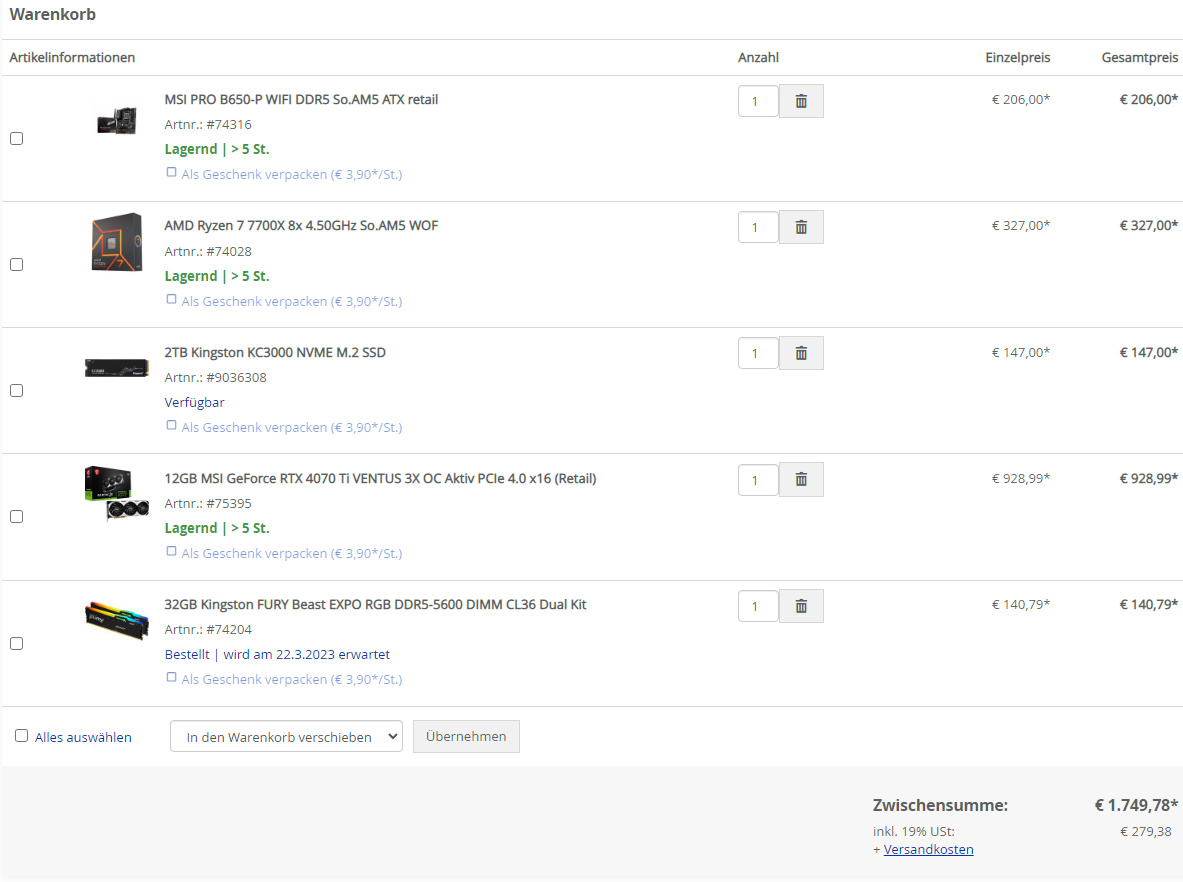Open the RTX 4070 Ti graphics card thumbnail
Viewport: 1183px width, 882px height.
click(117, 493)
